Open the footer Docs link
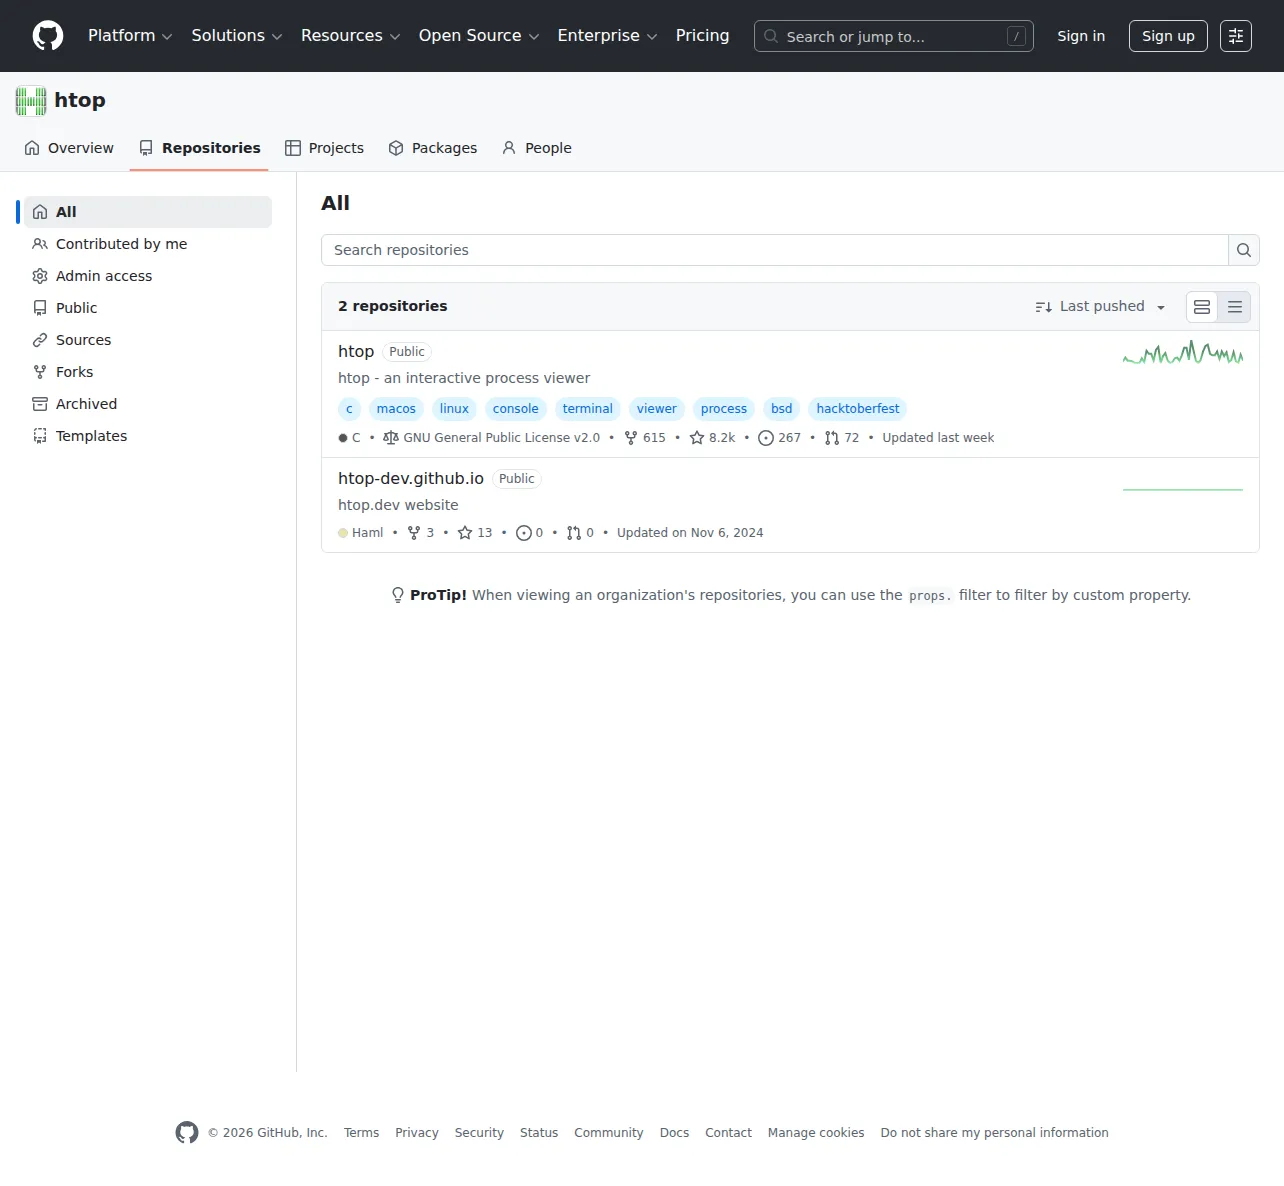 click(x=674, y=1133)
